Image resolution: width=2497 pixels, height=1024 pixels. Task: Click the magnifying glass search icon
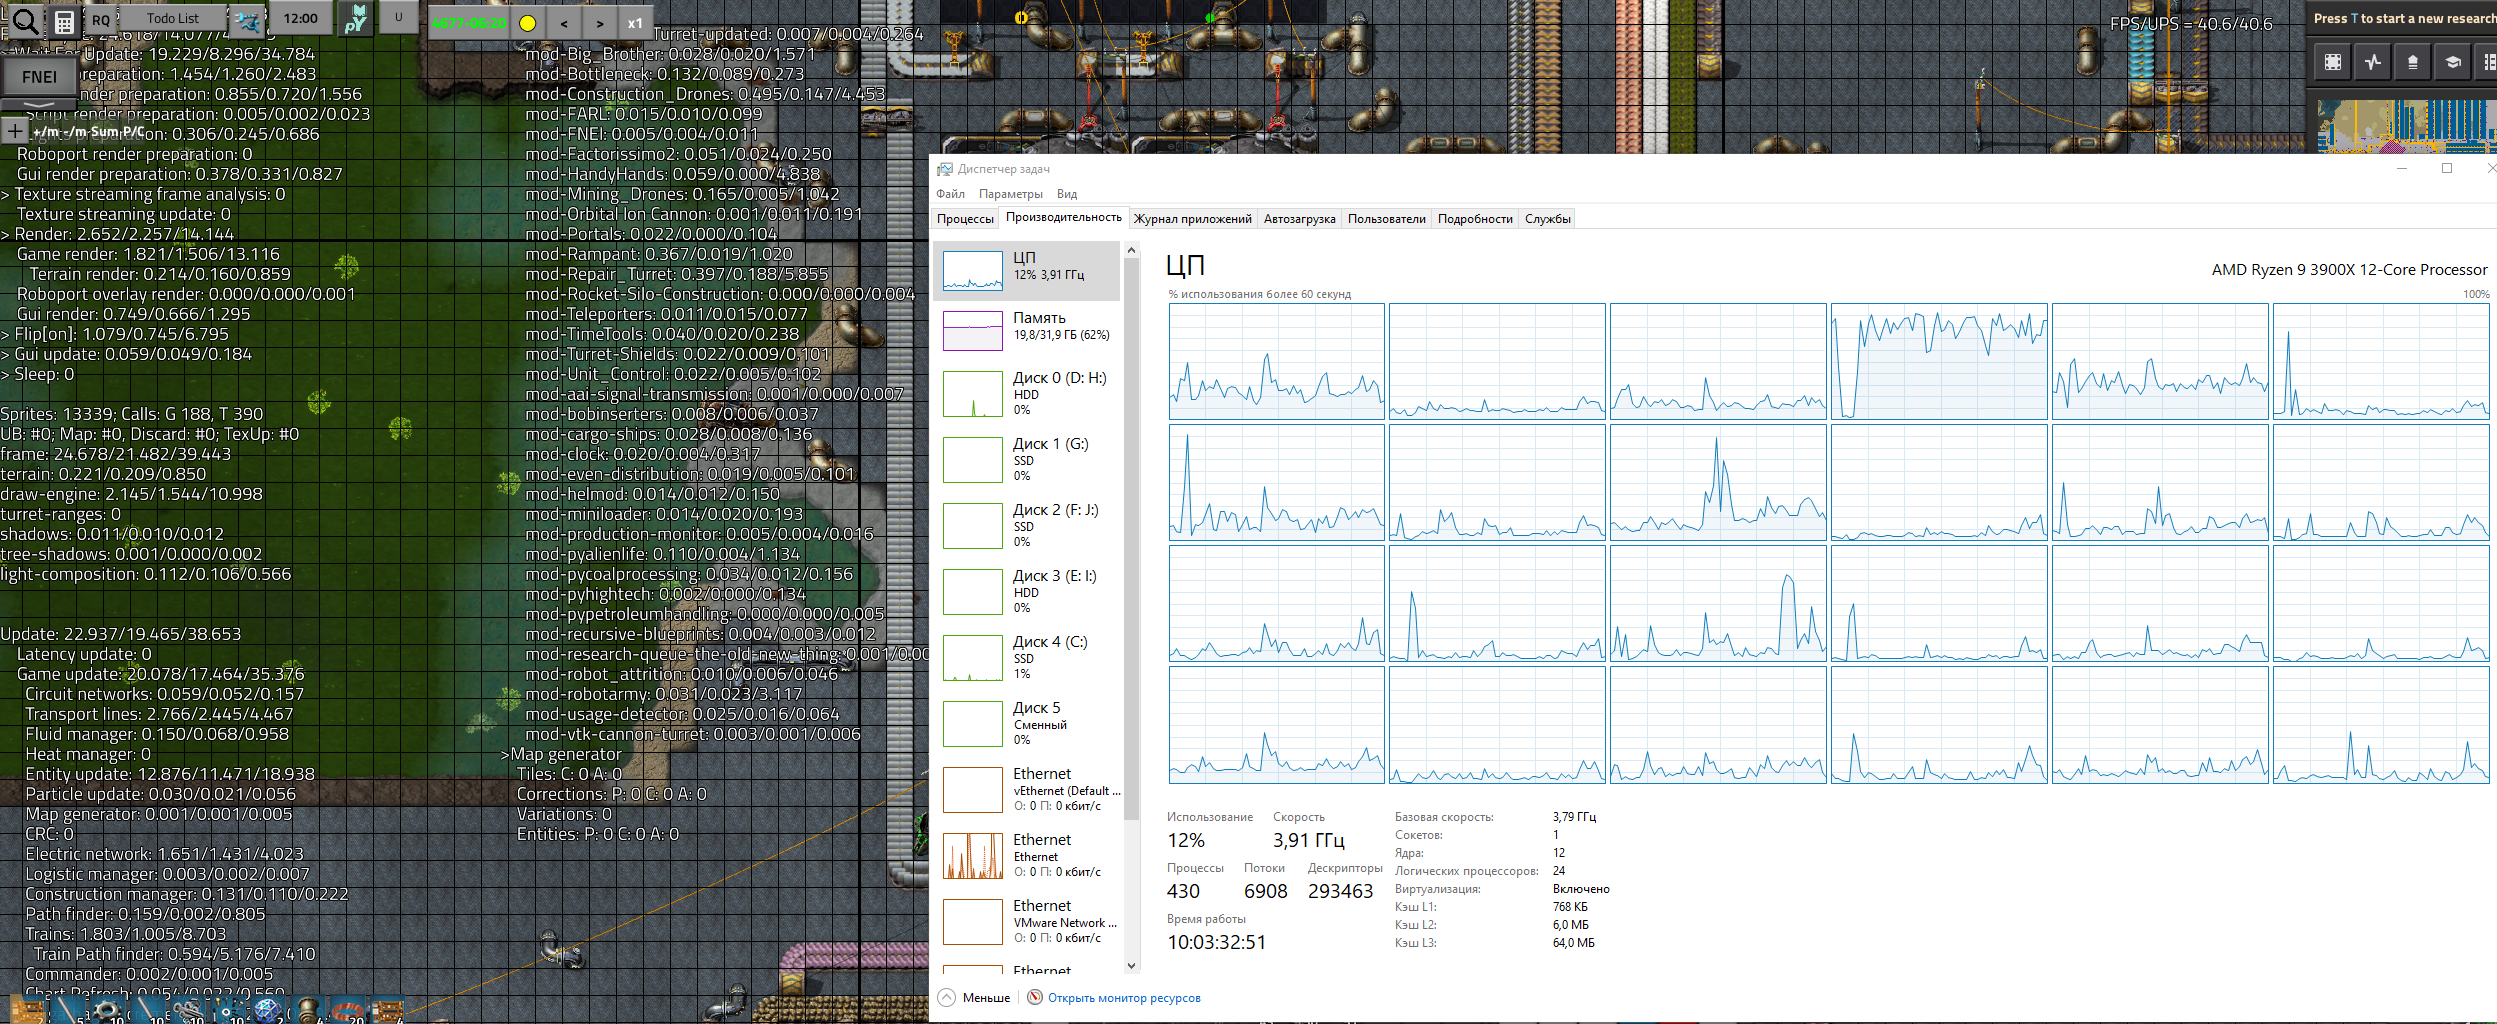(x=24, y=20)
